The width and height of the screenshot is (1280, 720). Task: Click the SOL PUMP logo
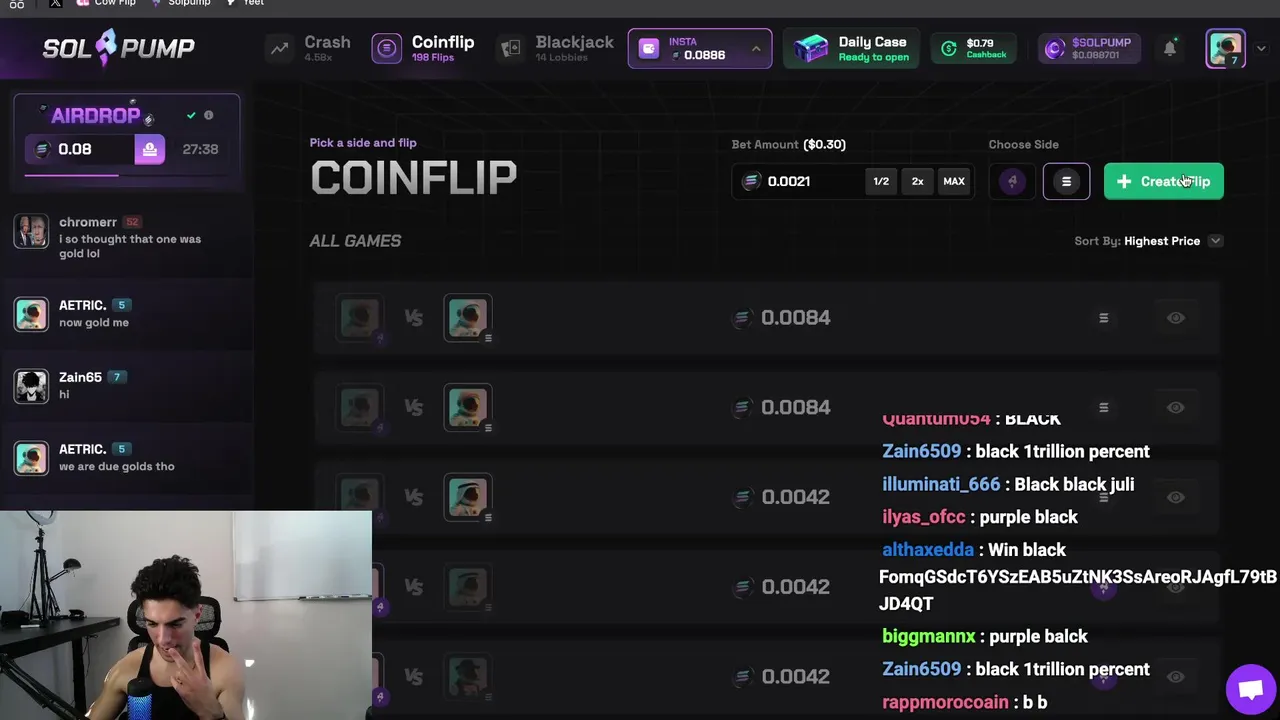119,47
